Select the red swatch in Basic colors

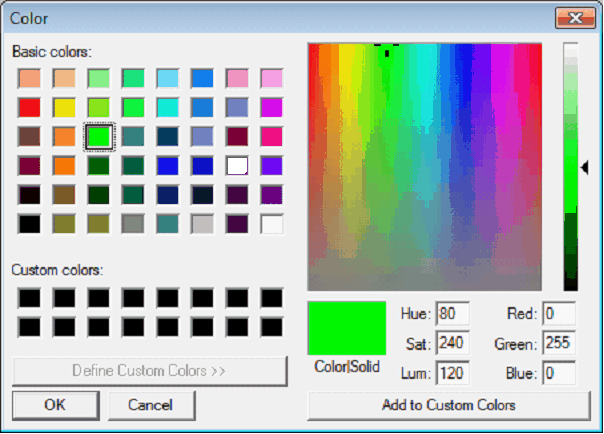(29, 107)
